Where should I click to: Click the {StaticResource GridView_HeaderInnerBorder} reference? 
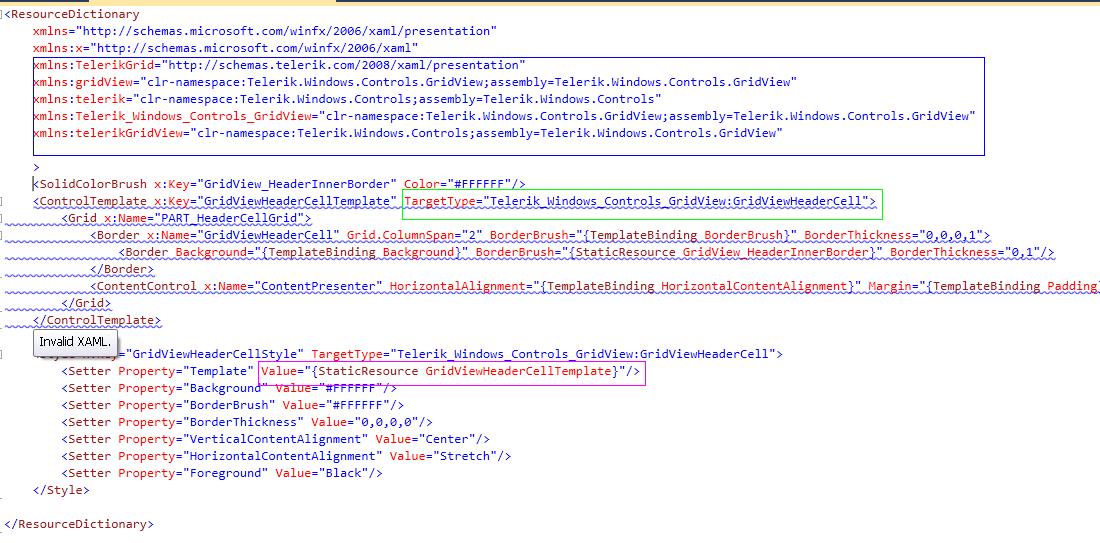pos(723,252)
